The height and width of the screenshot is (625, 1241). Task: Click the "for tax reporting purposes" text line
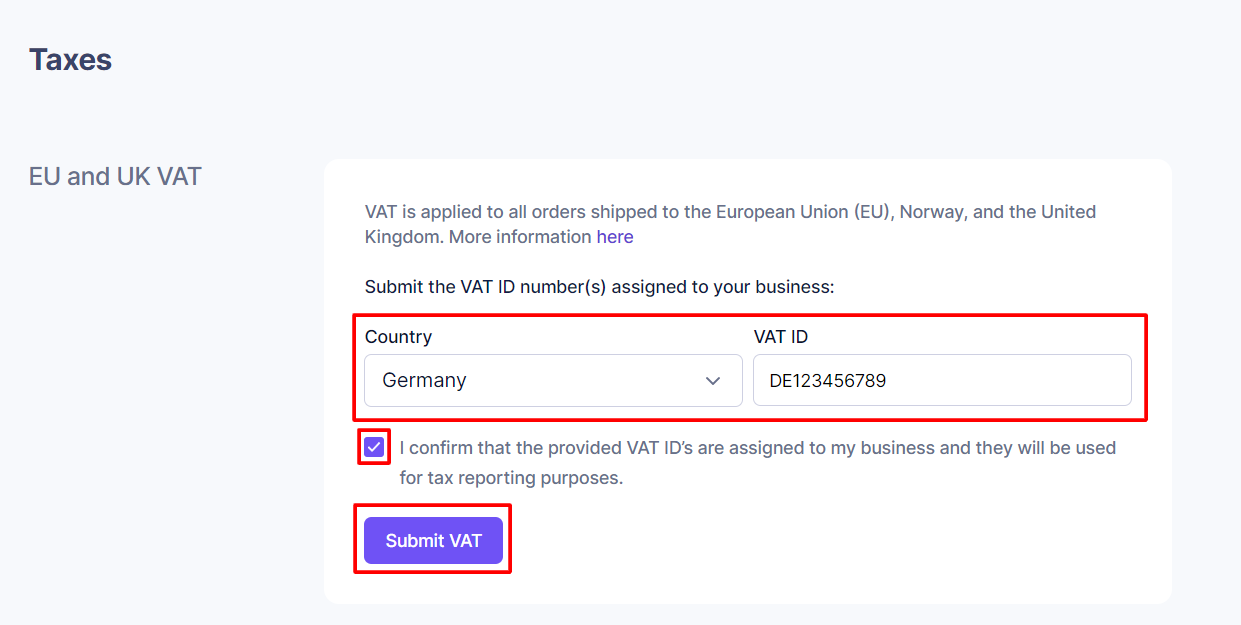(x=511, y=478)
